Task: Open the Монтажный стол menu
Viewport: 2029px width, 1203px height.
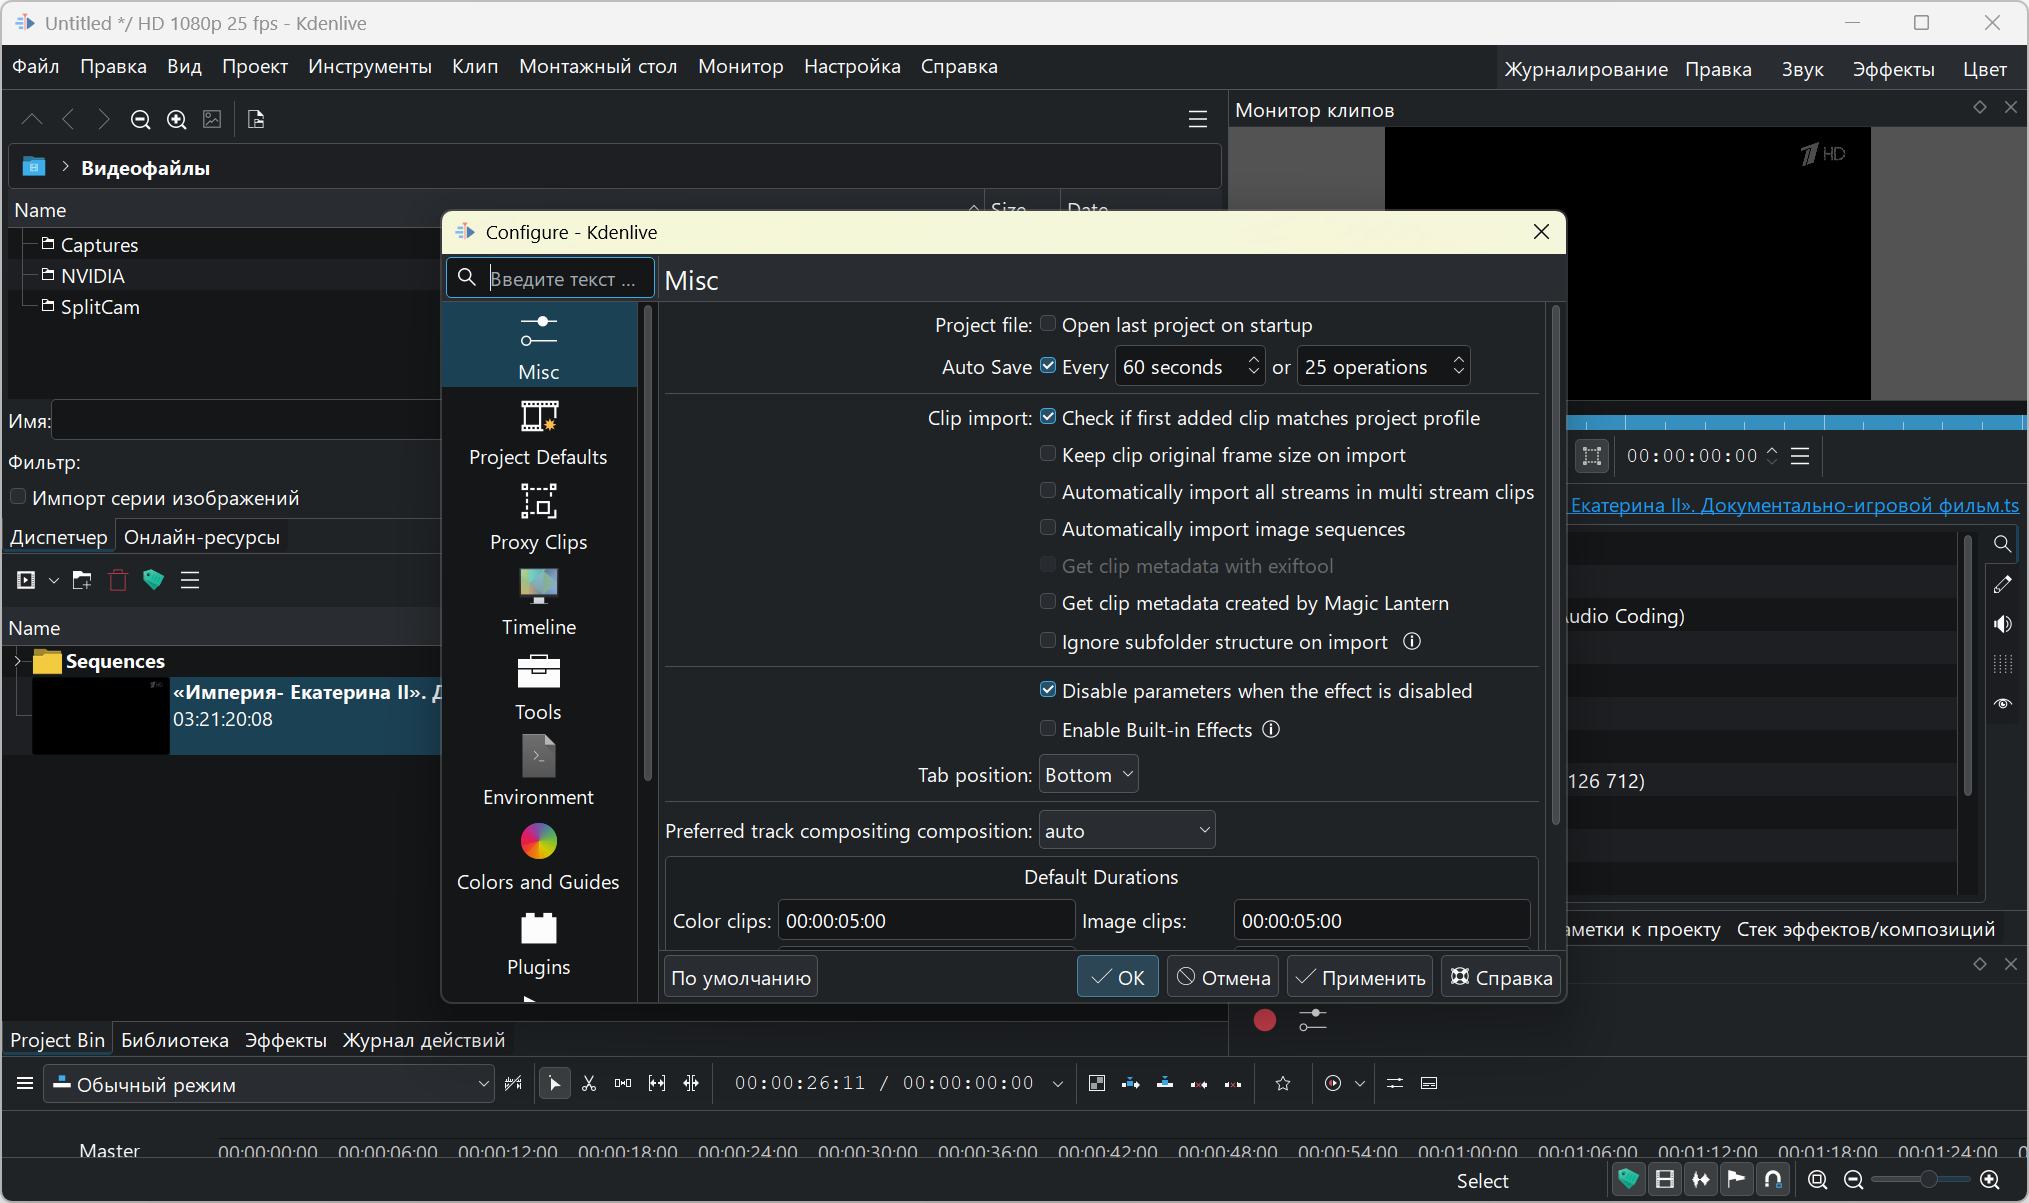Action: pyautogui.click(x=597, y=67)
